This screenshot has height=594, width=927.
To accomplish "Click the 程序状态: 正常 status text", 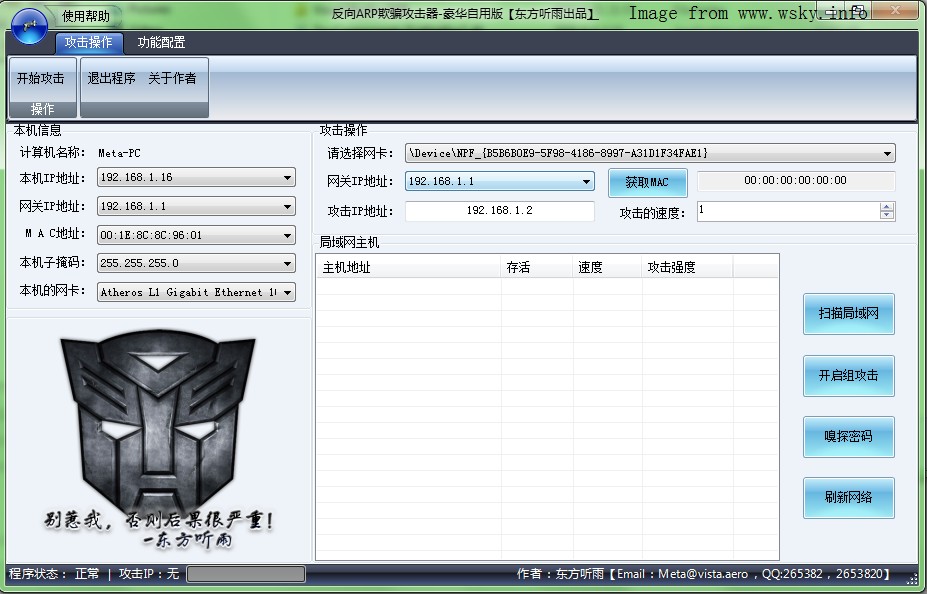I will (54, 573).
